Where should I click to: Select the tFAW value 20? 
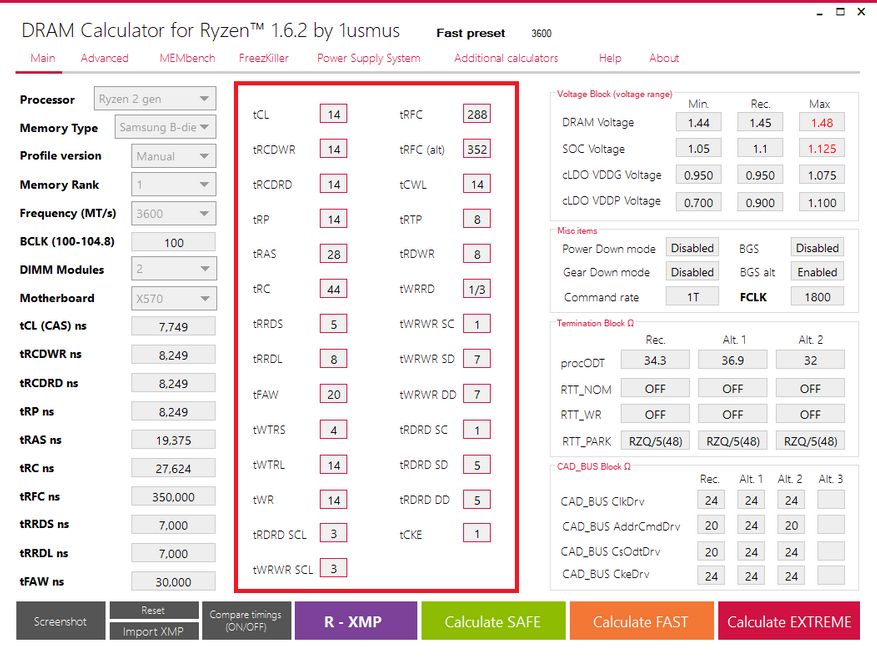click(x=334, y=394)
